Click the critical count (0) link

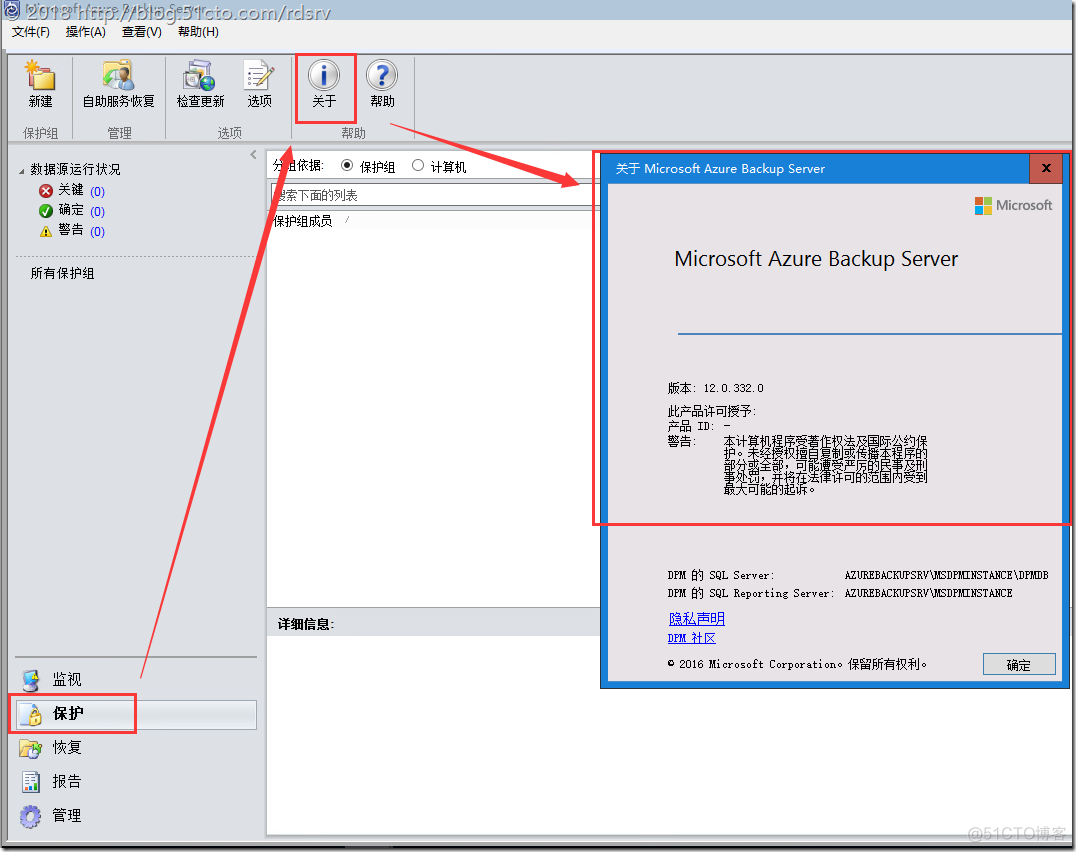(x=97, y=191)
